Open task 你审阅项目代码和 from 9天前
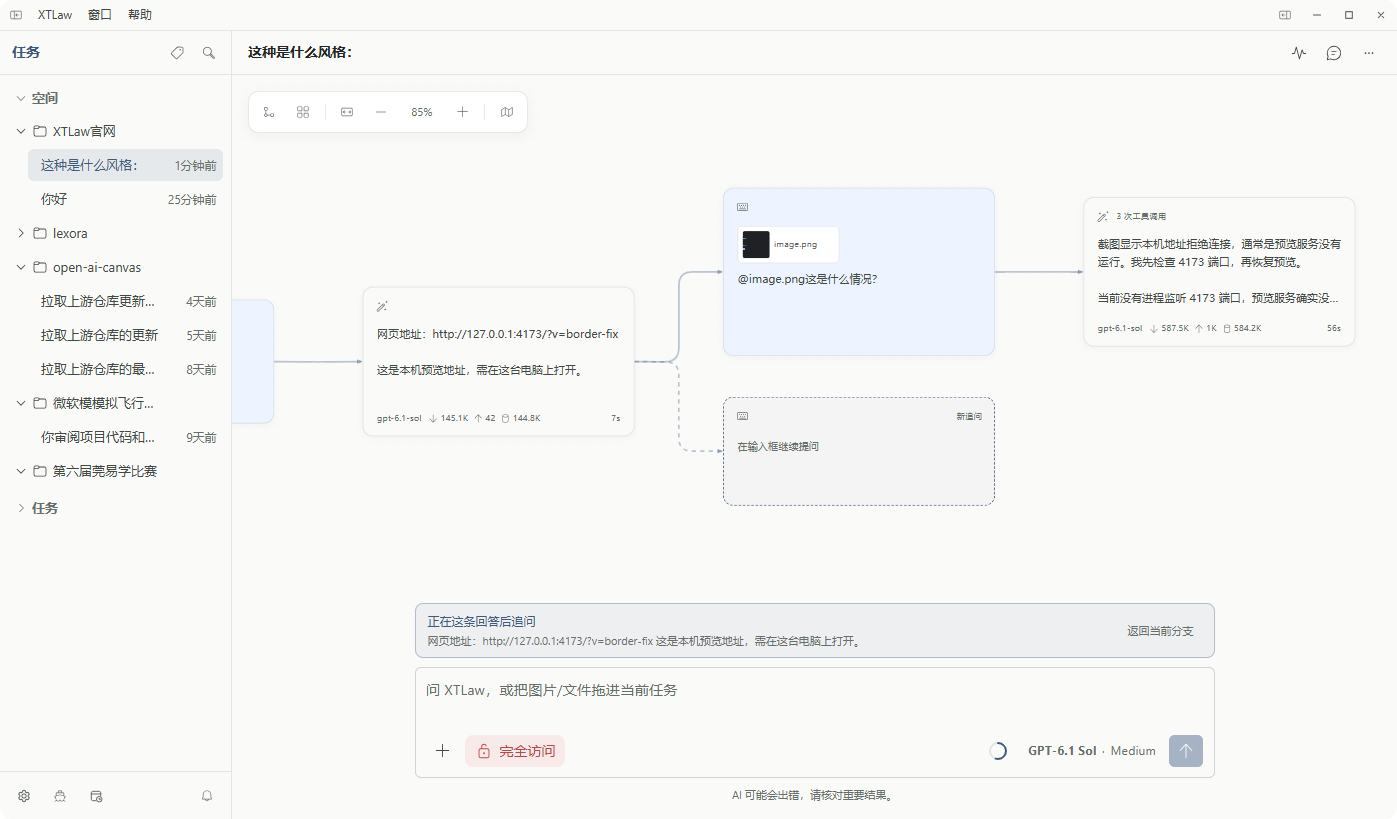The image size is (1397, 819). (126, 437)
